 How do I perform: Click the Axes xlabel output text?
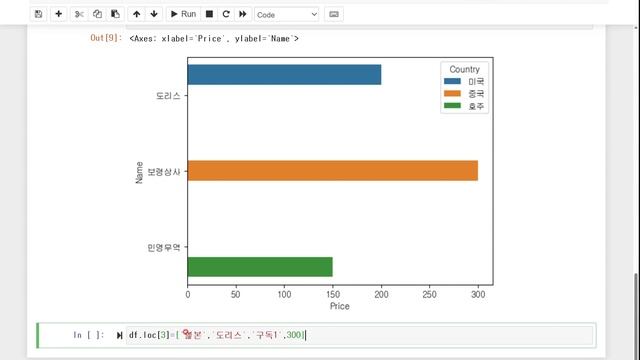coord(214,38)
